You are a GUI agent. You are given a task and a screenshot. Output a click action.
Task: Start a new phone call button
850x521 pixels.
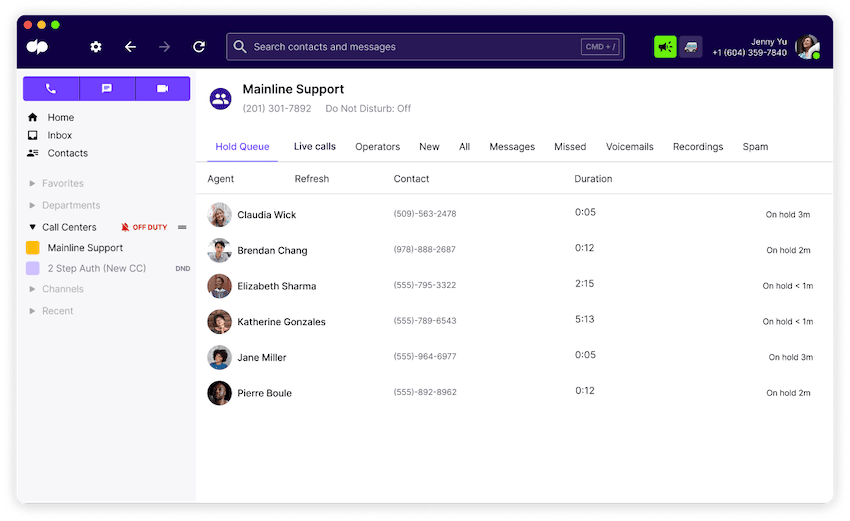(x=51, y=88)
